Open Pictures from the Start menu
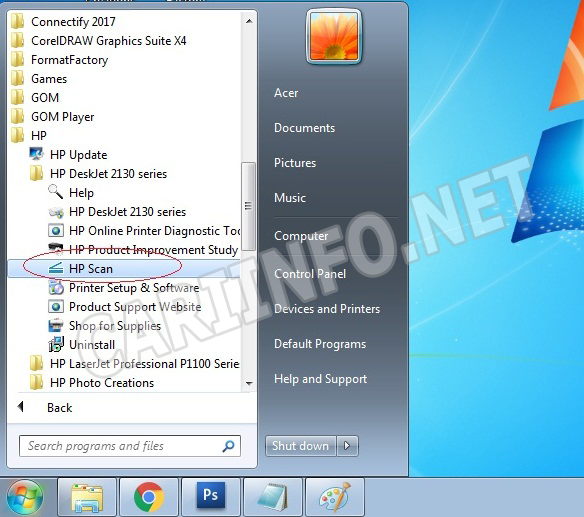Viewport: 584px width, 517px height. point(295,163)
